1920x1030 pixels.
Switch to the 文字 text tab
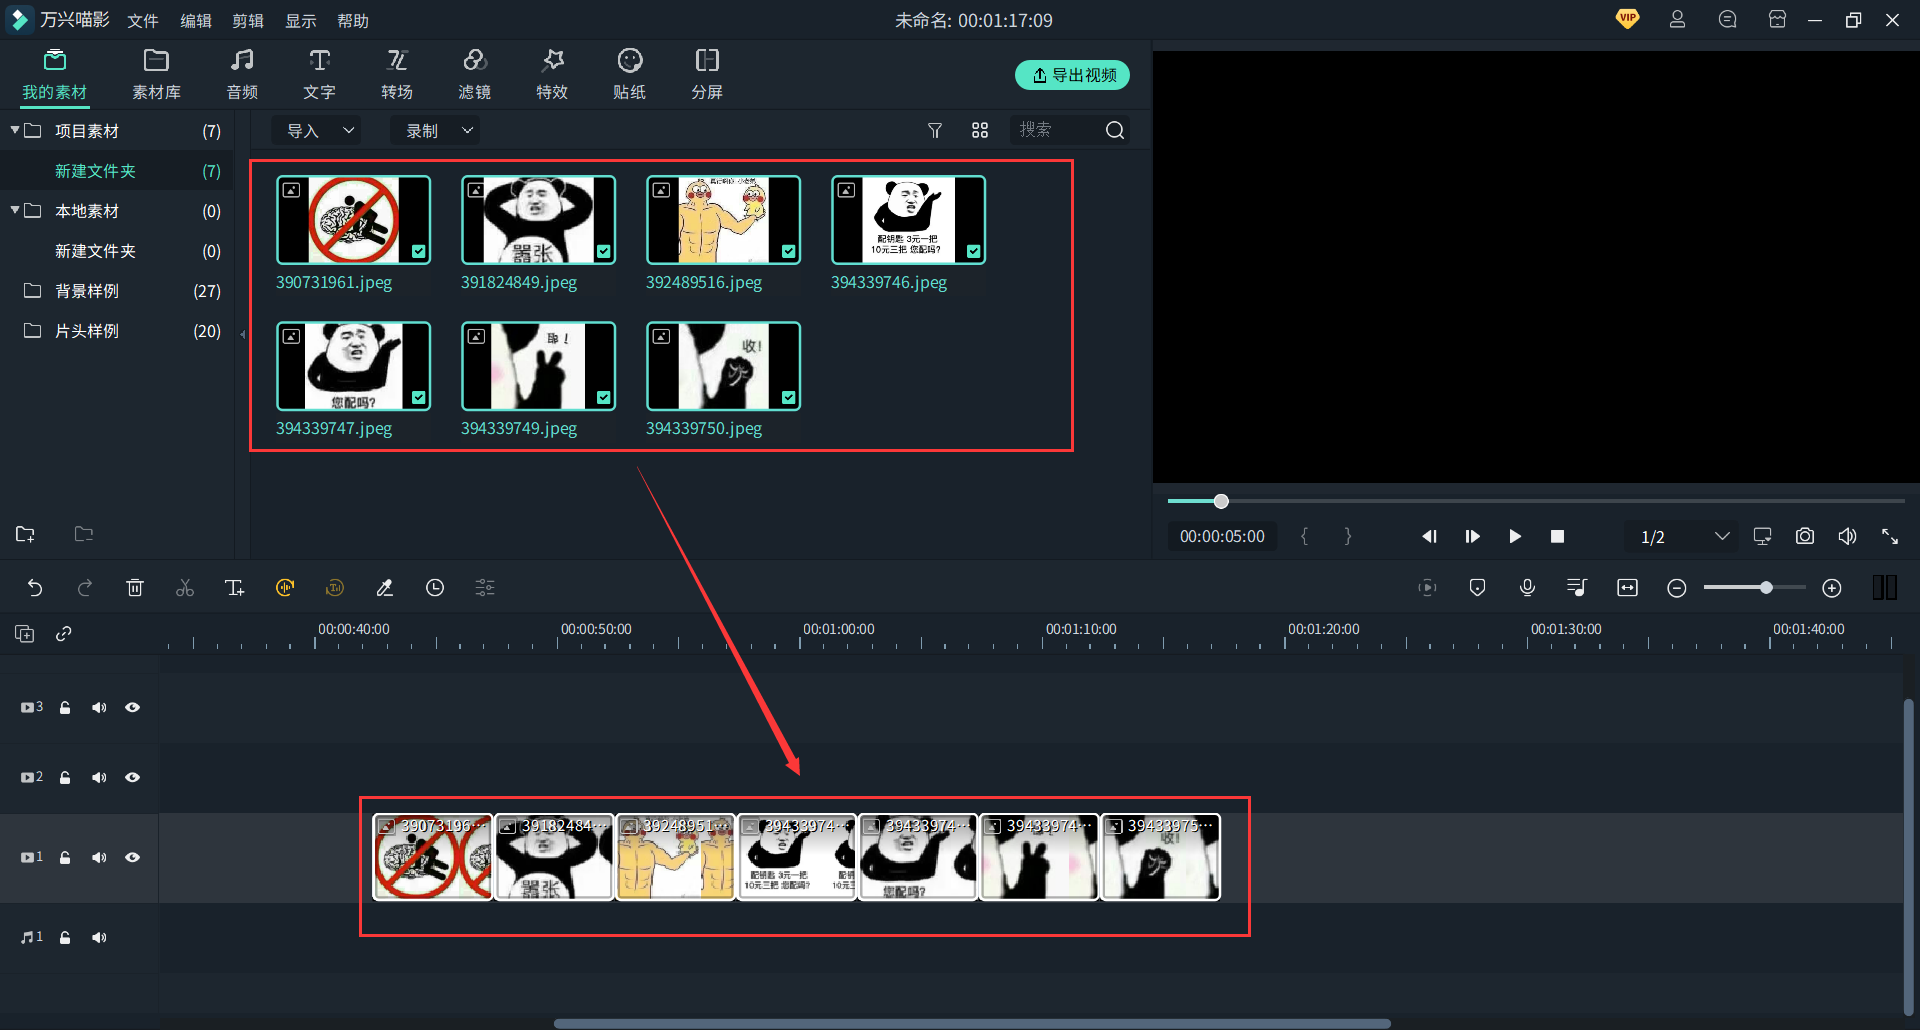click(x=319, y=75)
